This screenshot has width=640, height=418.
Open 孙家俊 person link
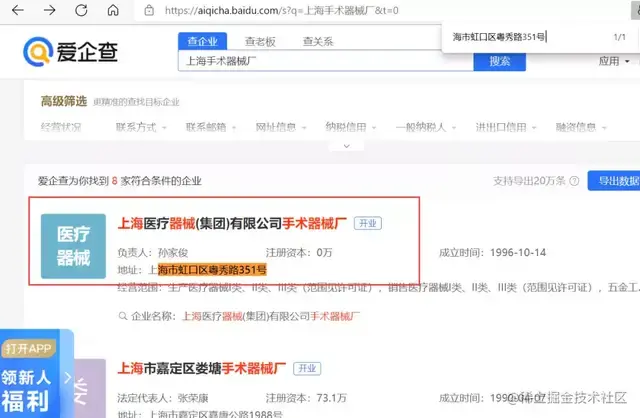tap(173, 253)
